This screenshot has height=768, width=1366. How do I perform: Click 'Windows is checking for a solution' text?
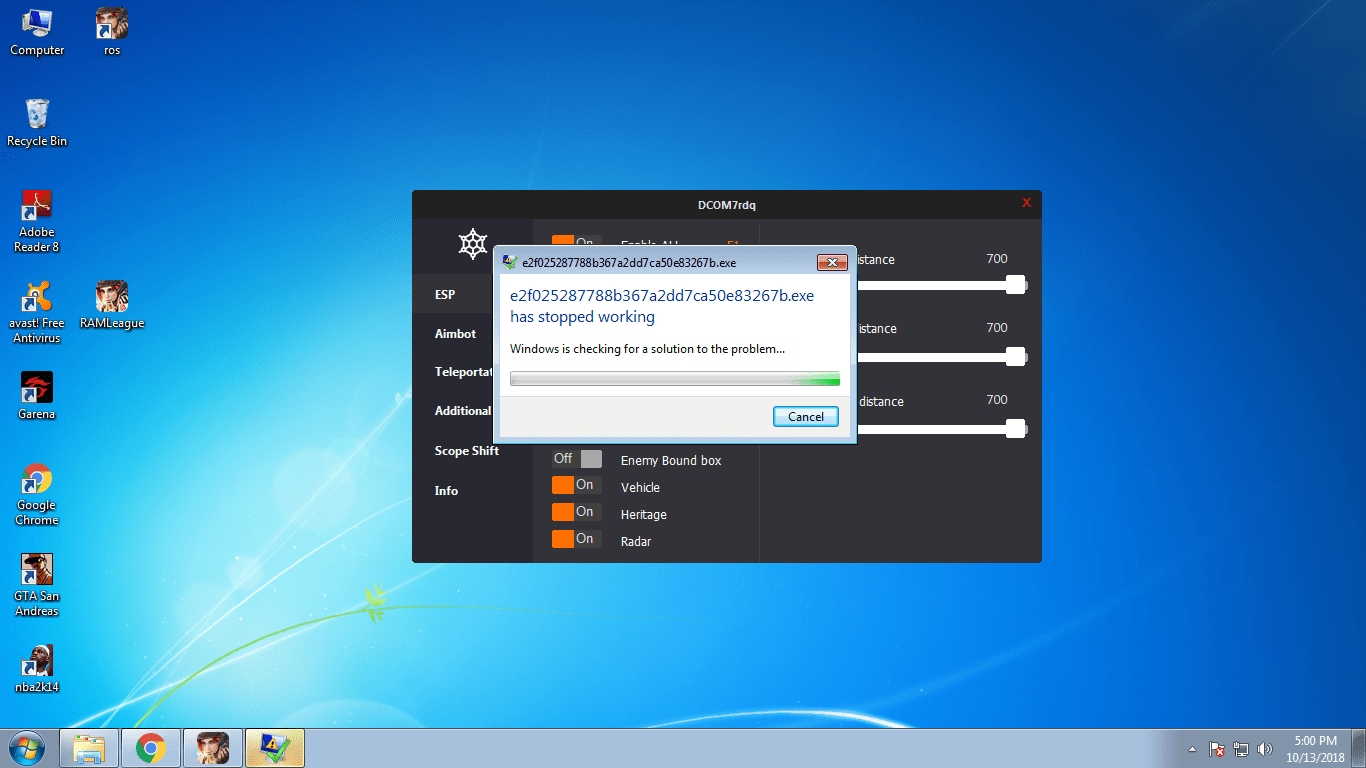(x=647, y=349)
